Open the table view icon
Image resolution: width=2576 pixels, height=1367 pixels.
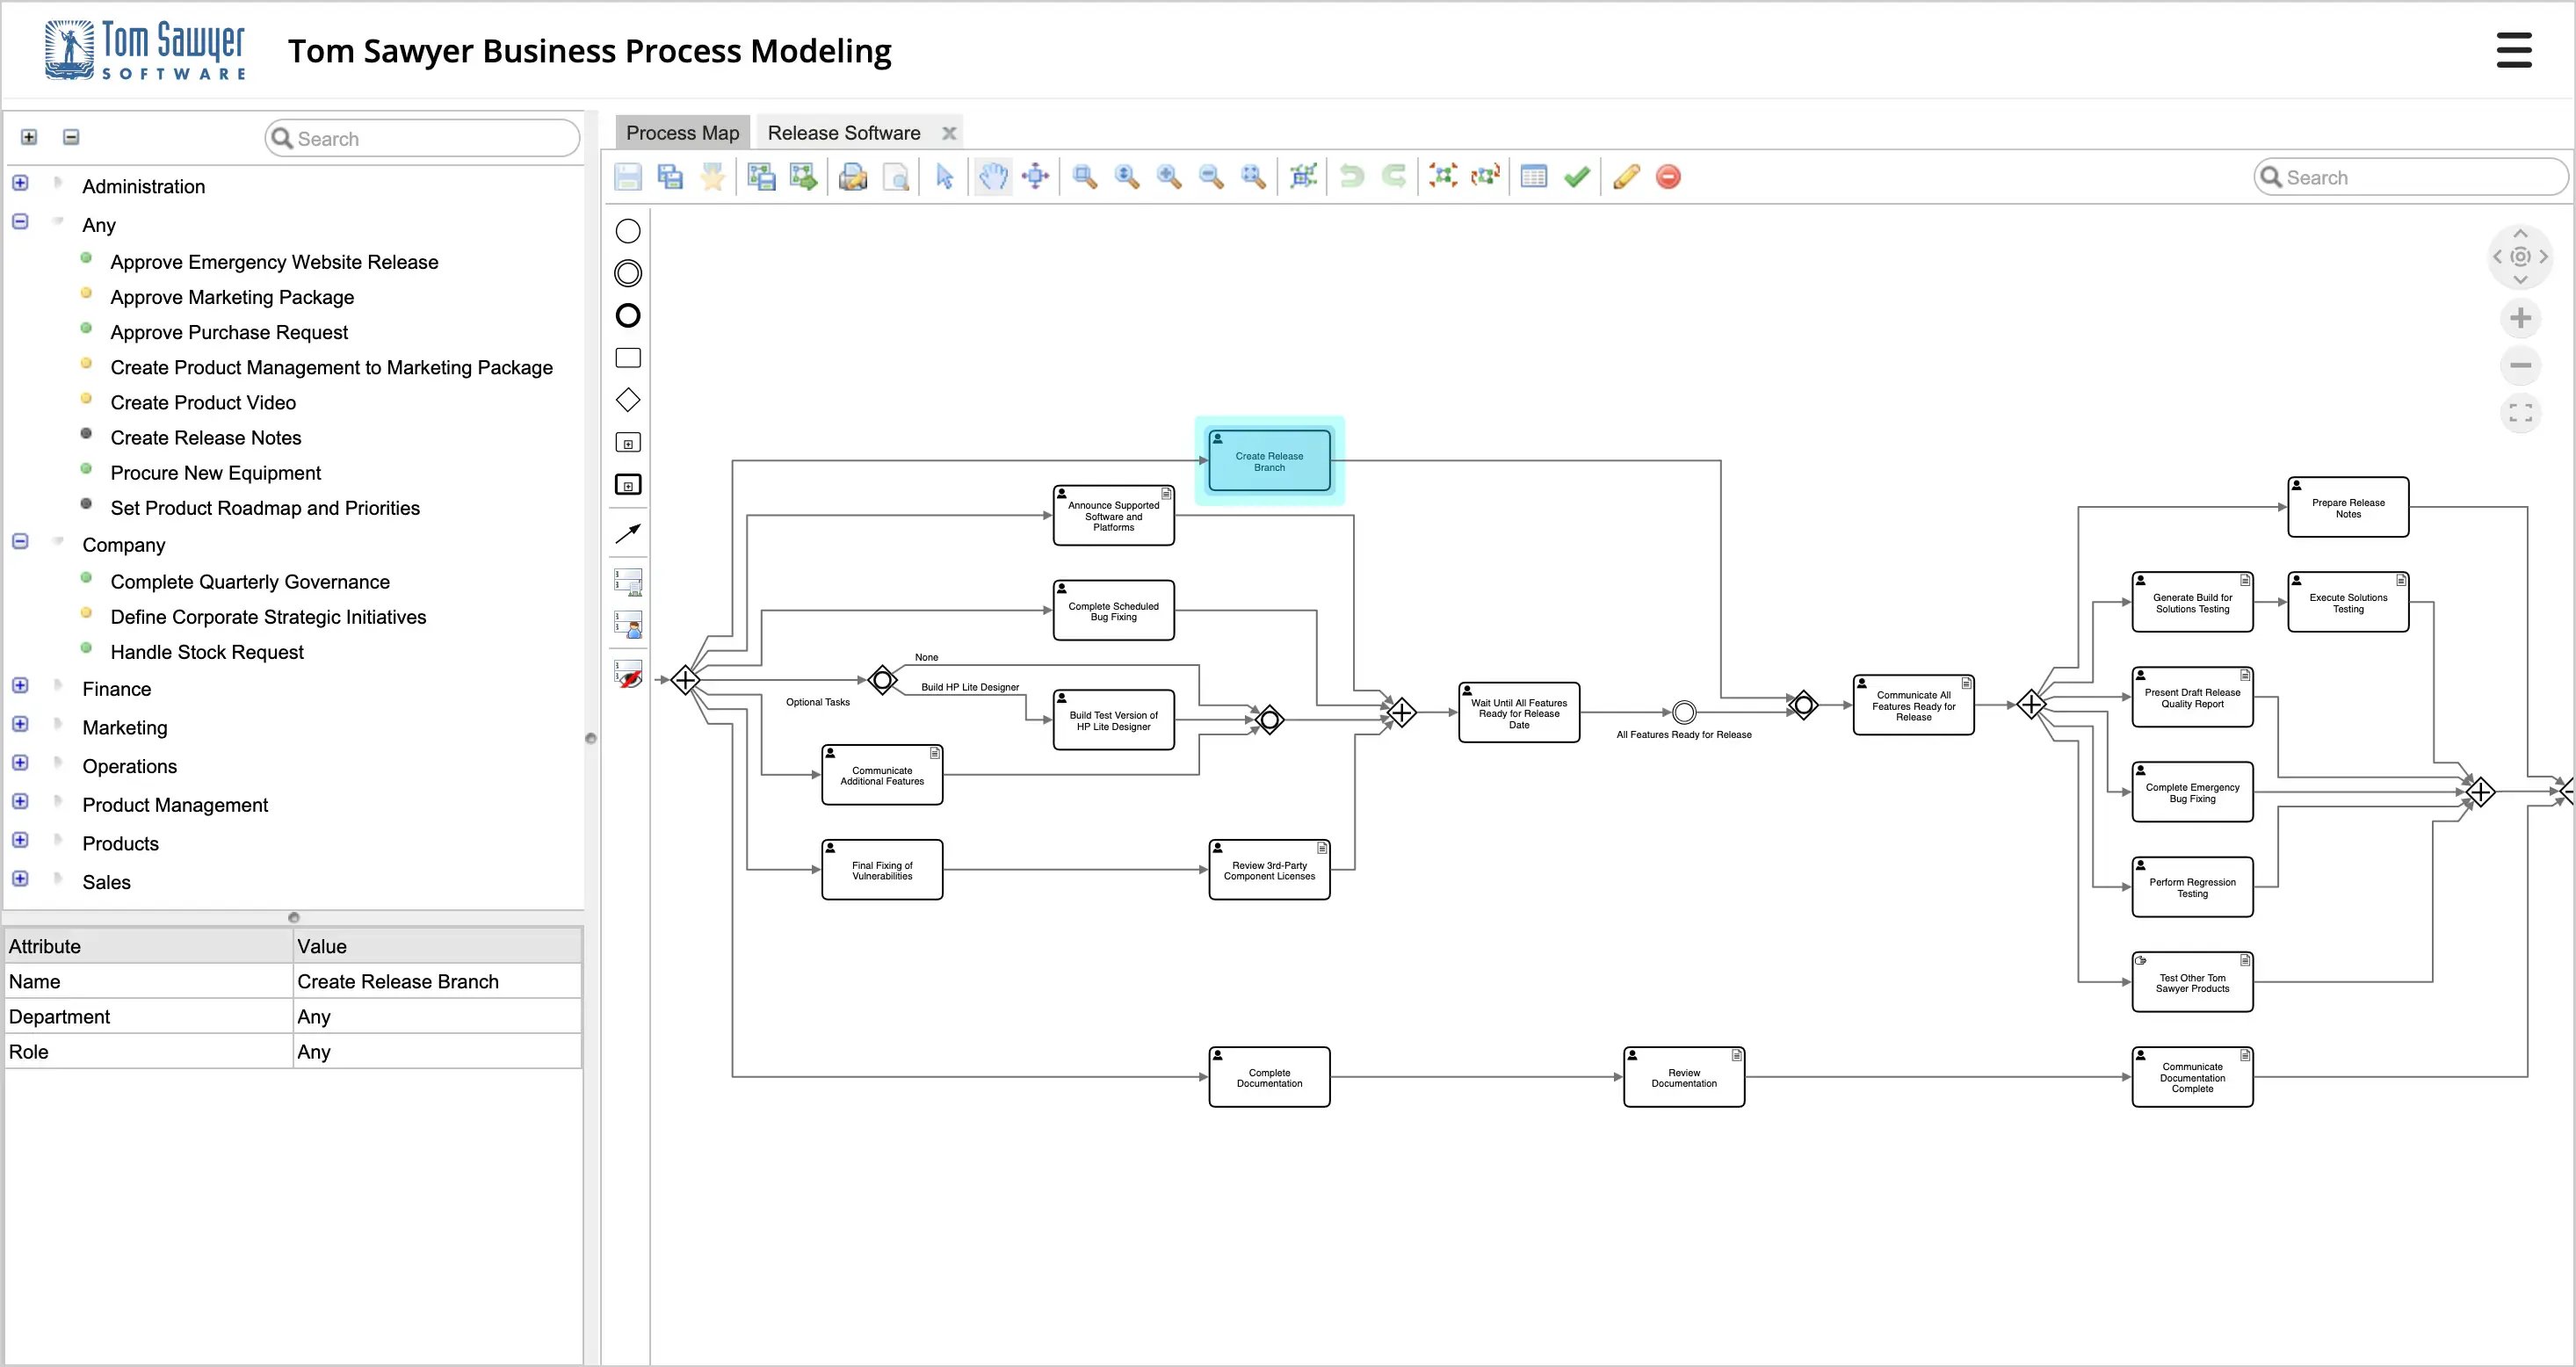tap(1534, 177)
